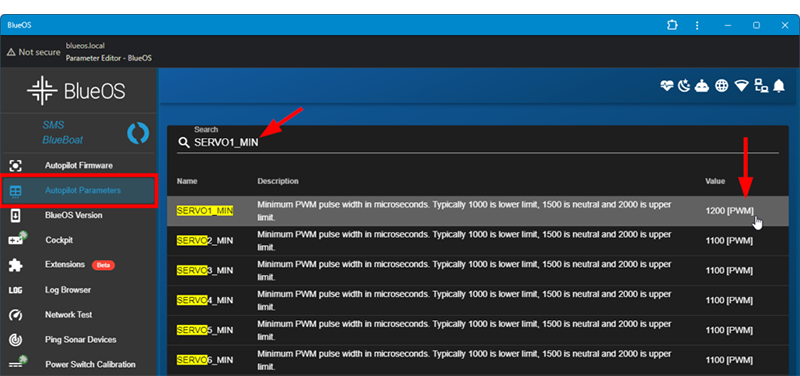Click the blueos.local address text
The height and width of the screenshot is (376, 800).
85,46
